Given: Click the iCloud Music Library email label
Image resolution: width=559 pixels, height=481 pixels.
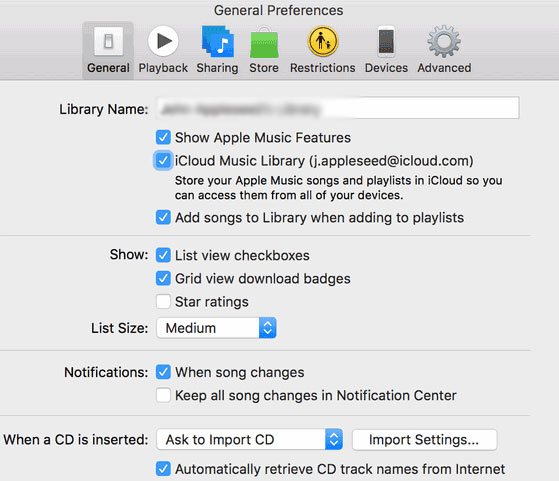Looking at the screenshot, I should point(324,161).
